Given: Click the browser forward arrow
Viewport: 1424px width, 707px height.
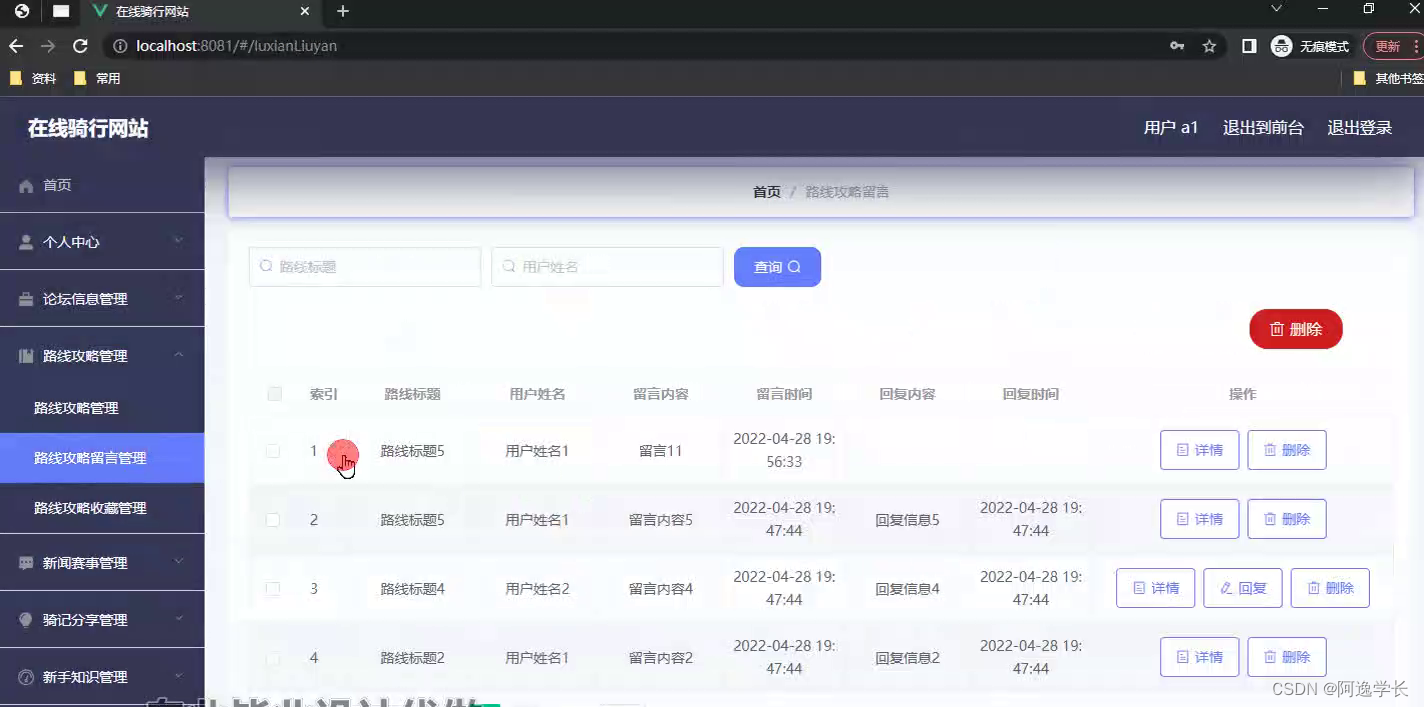Looking at the screenshot, I should pos(48,46).
